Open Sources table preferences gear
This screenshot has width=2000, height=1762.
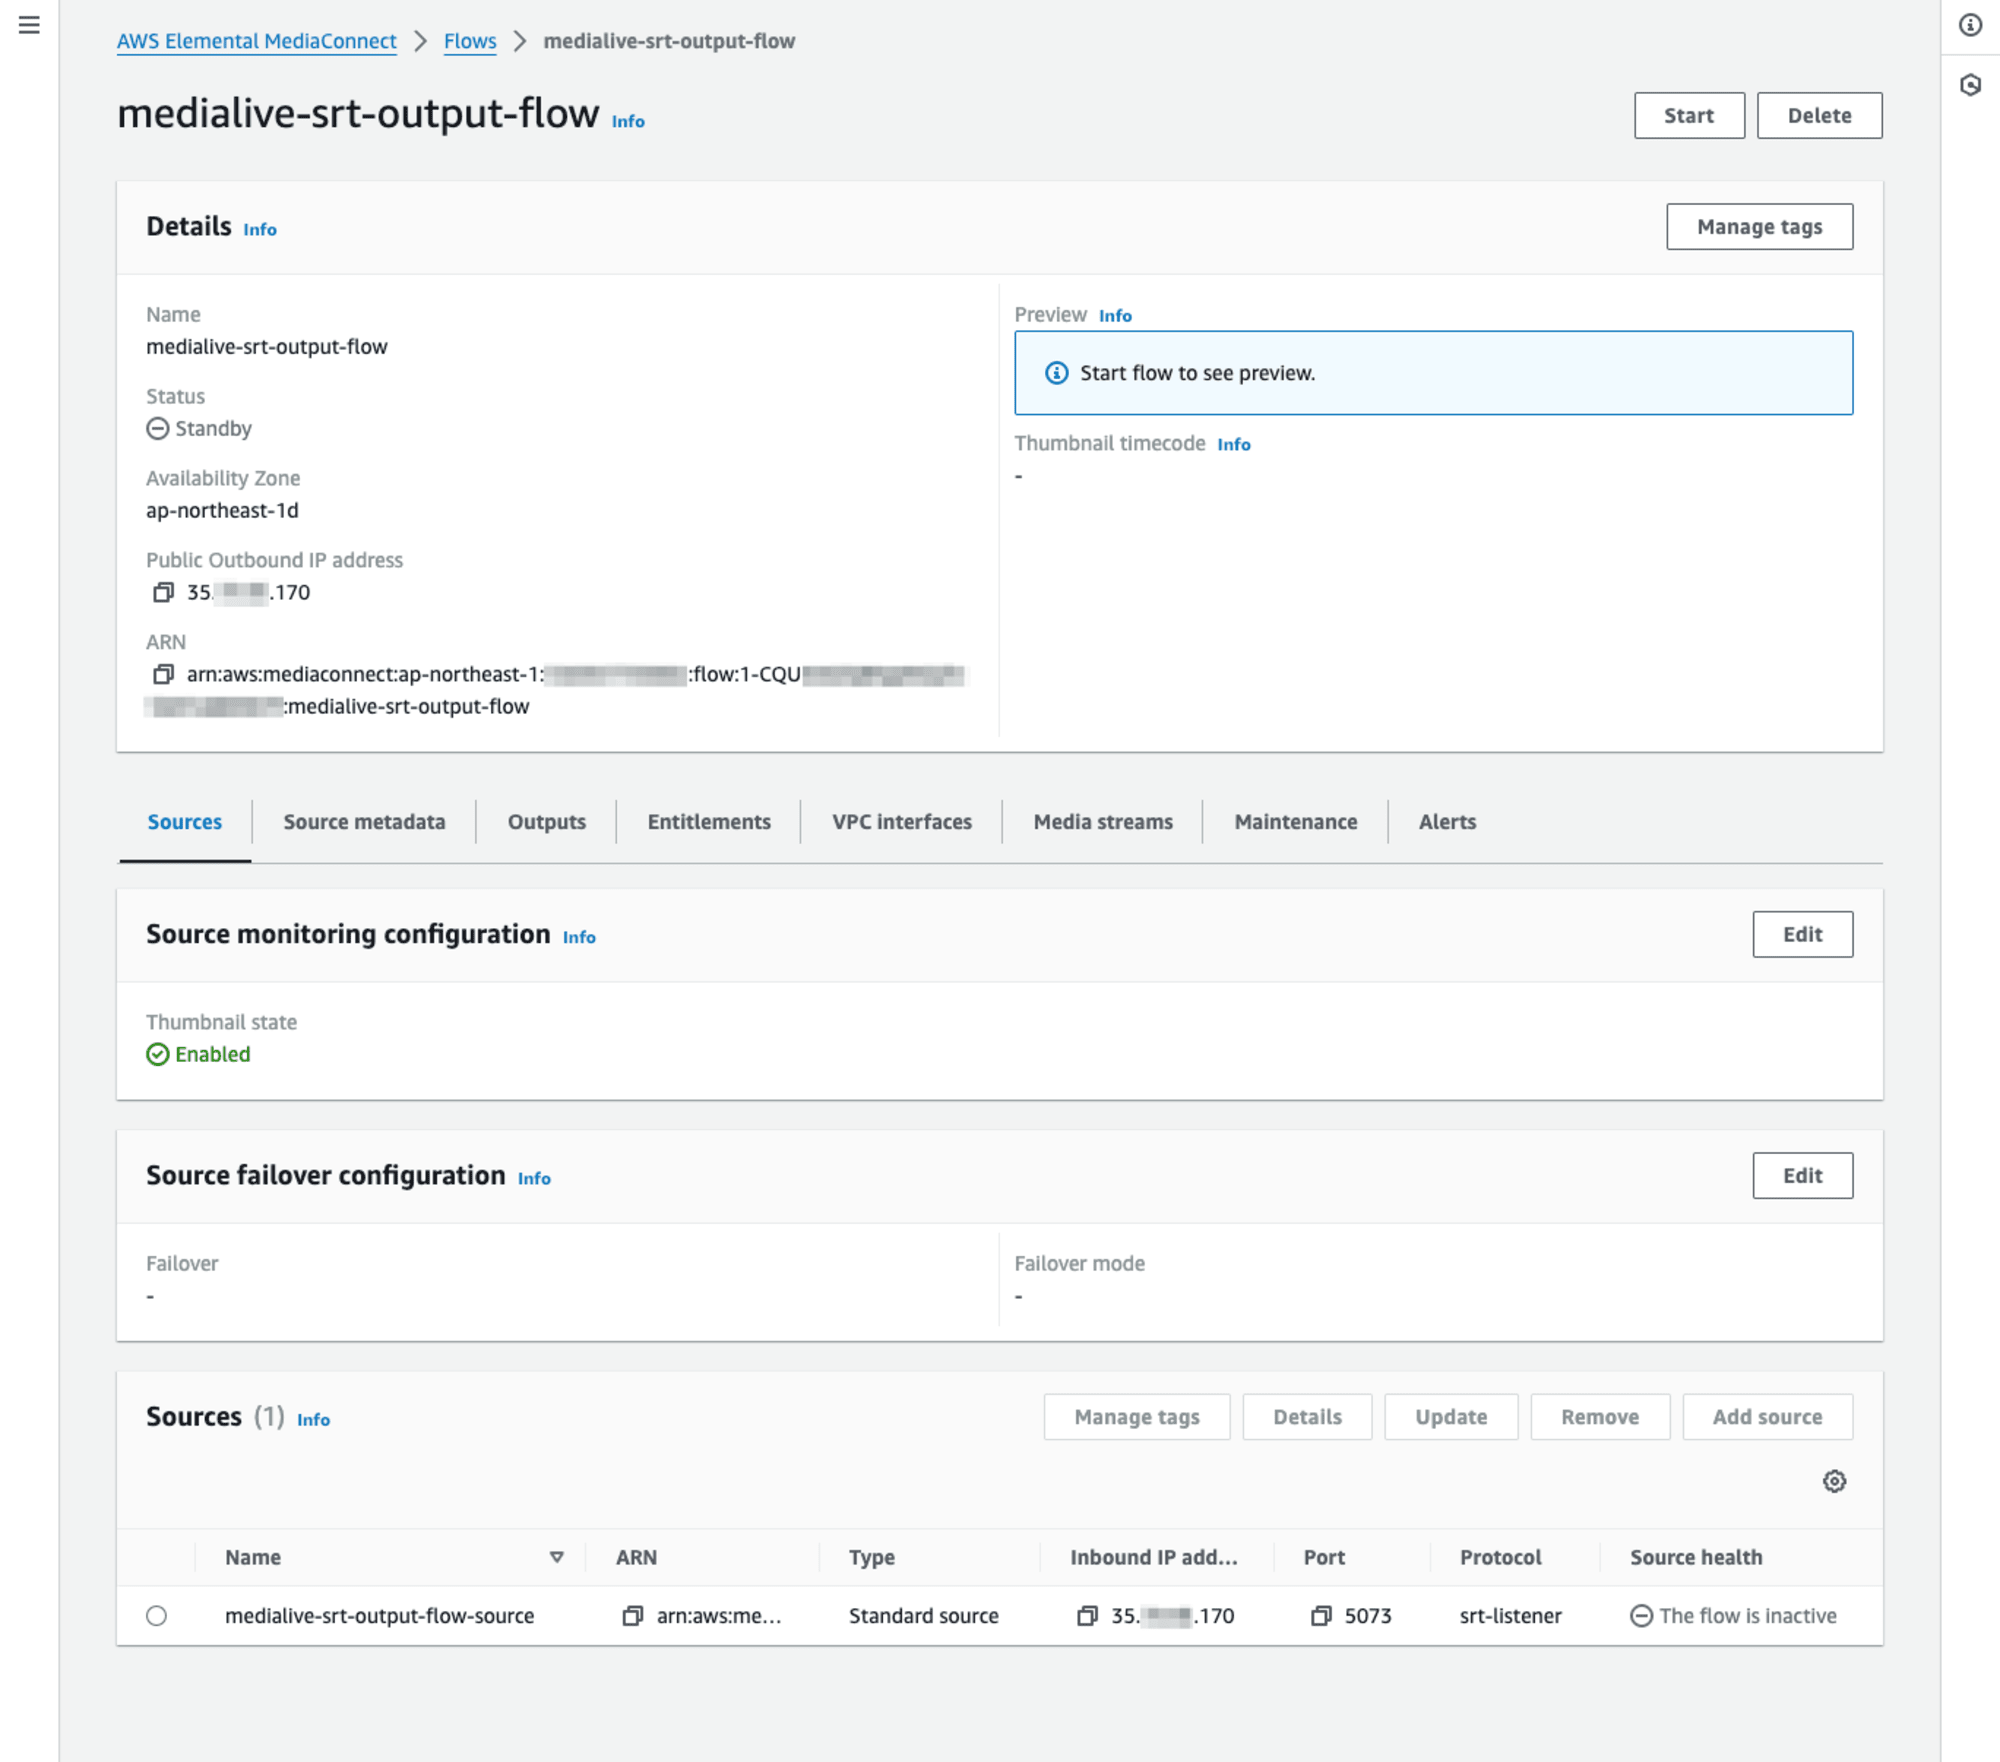click(x=1833, y=1481)
